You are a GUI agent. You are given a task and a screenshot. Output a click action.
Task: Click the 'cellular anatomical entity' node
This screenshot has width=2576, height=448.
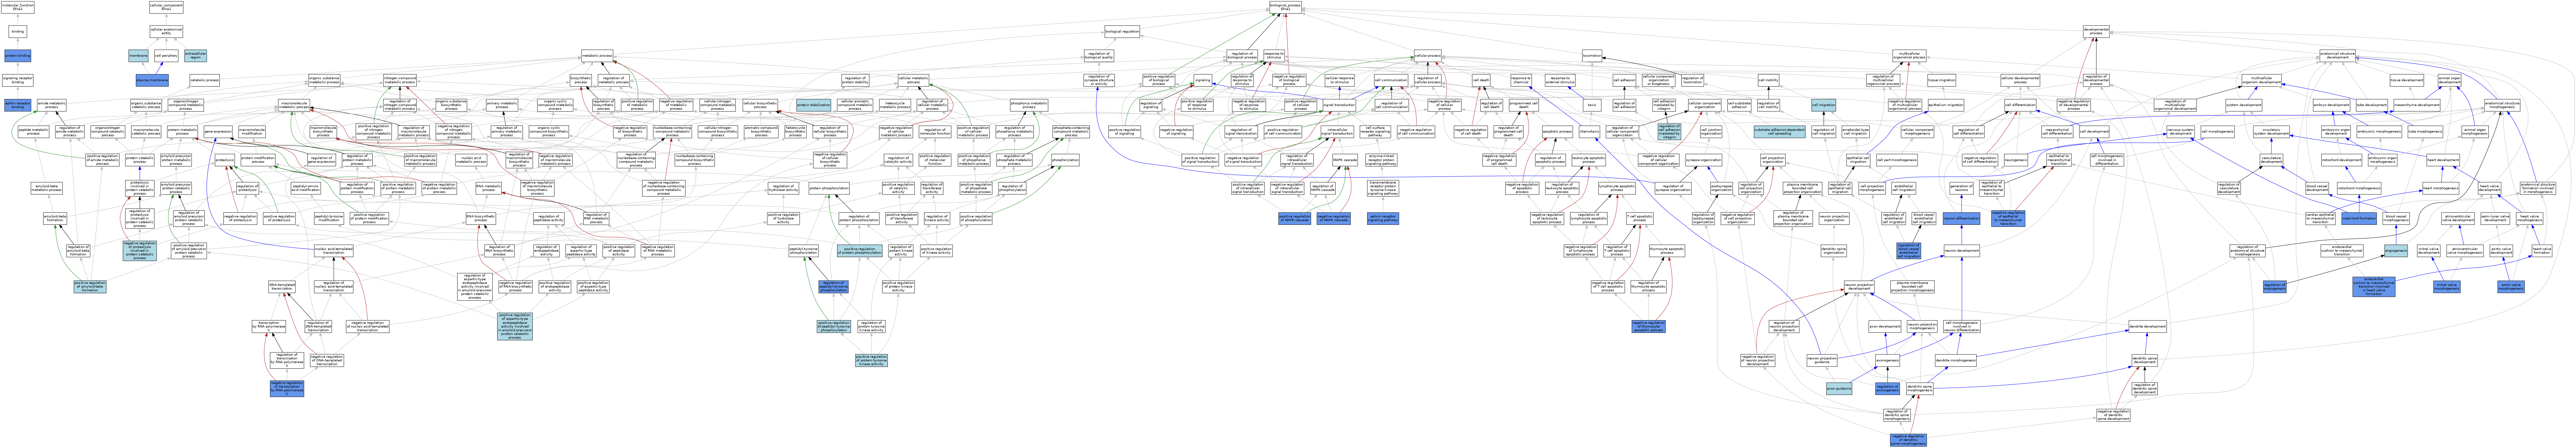tap(166, 31)
